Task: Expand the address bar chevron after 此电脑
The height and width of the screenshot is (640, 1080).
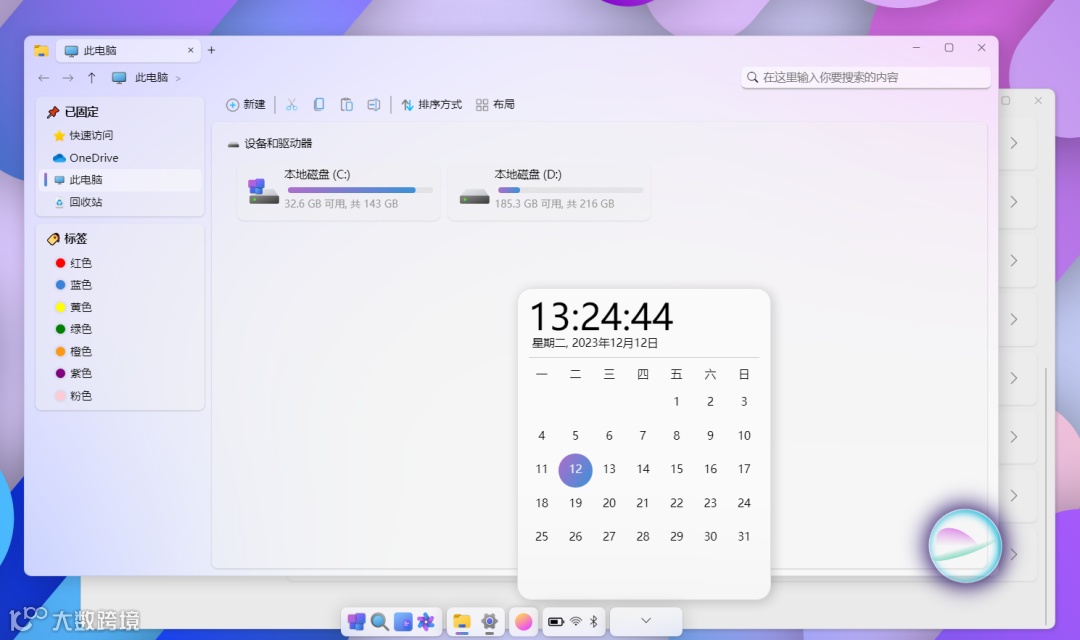Action: [x=178, y=79]
